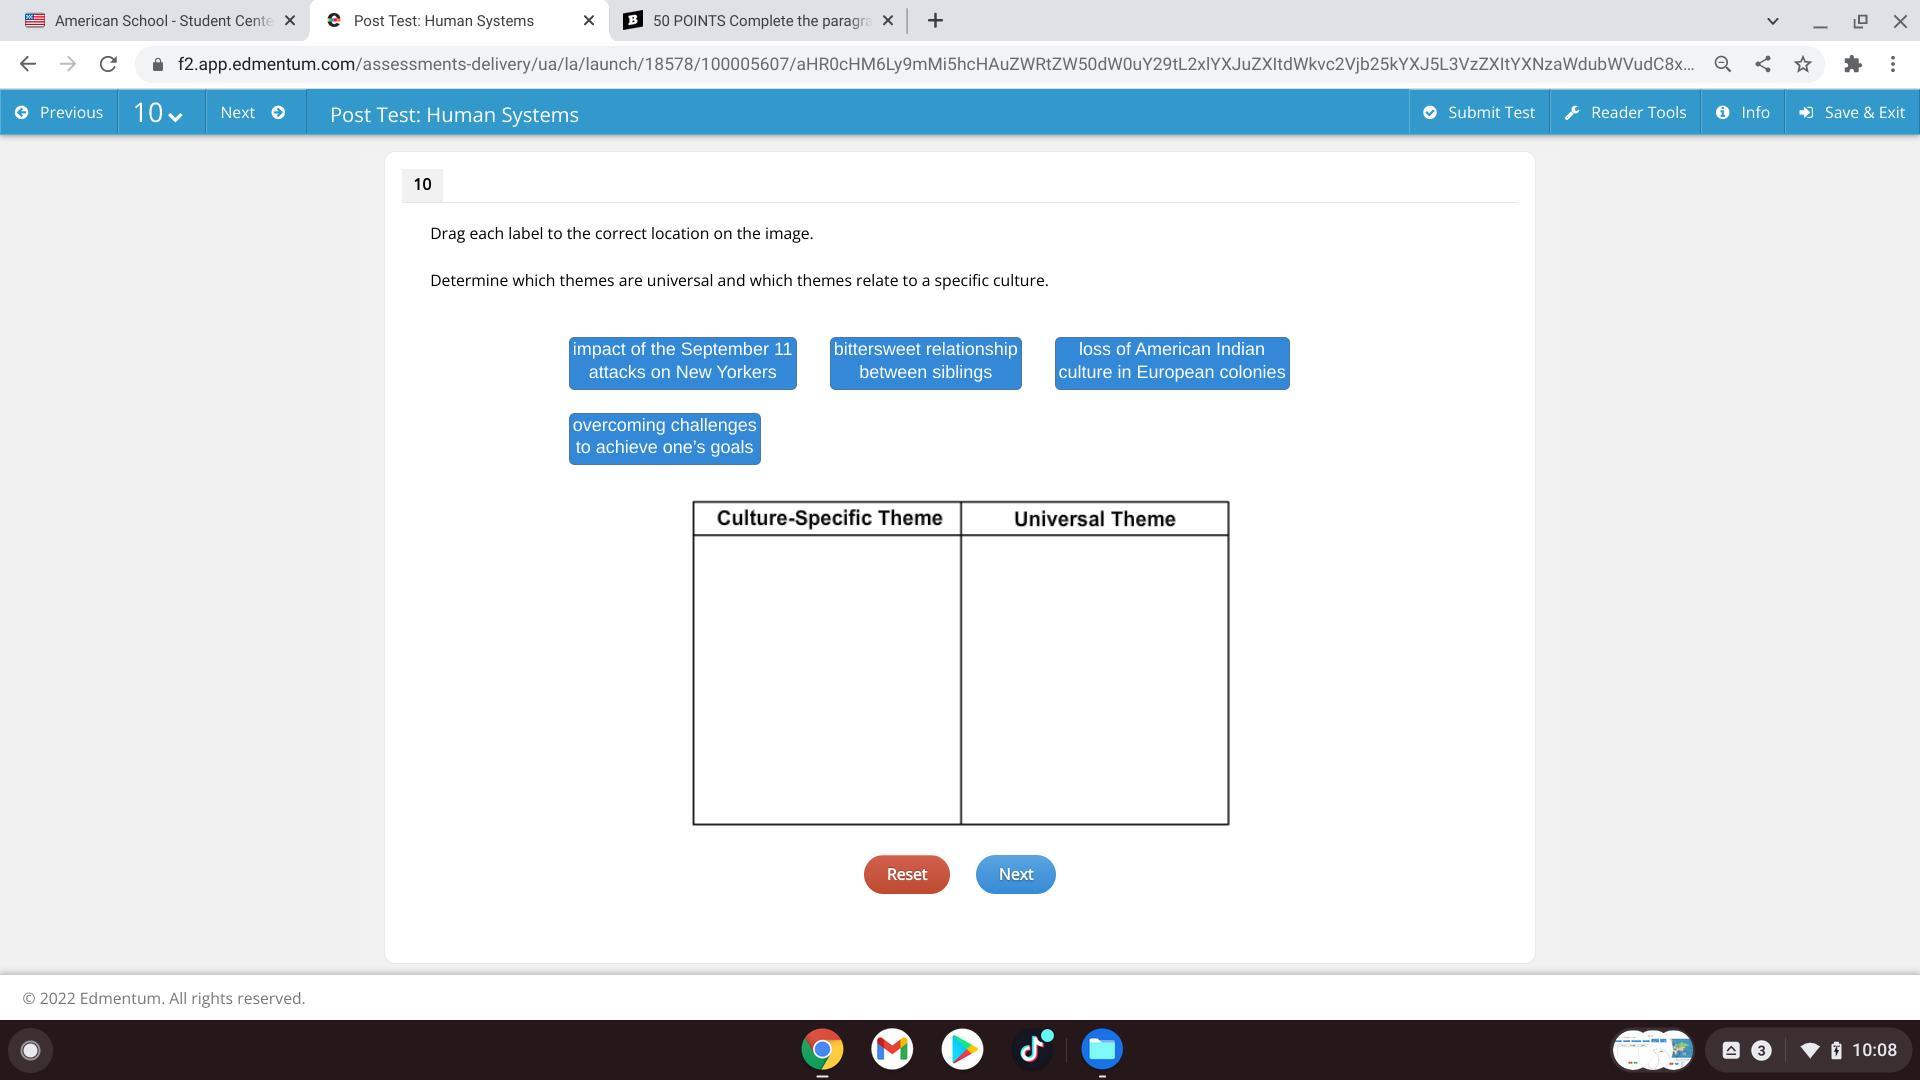Open the tab search chevron
This screenshot has width=1920, height=1080.
[1772, 20]
